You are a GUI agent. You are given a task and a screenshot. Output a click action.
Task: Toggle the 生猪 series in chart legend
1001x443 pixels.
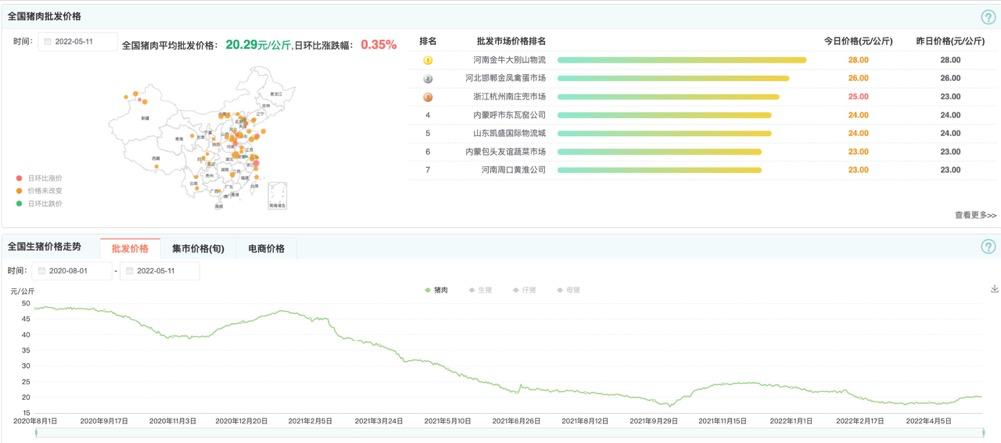coord(481,290)
